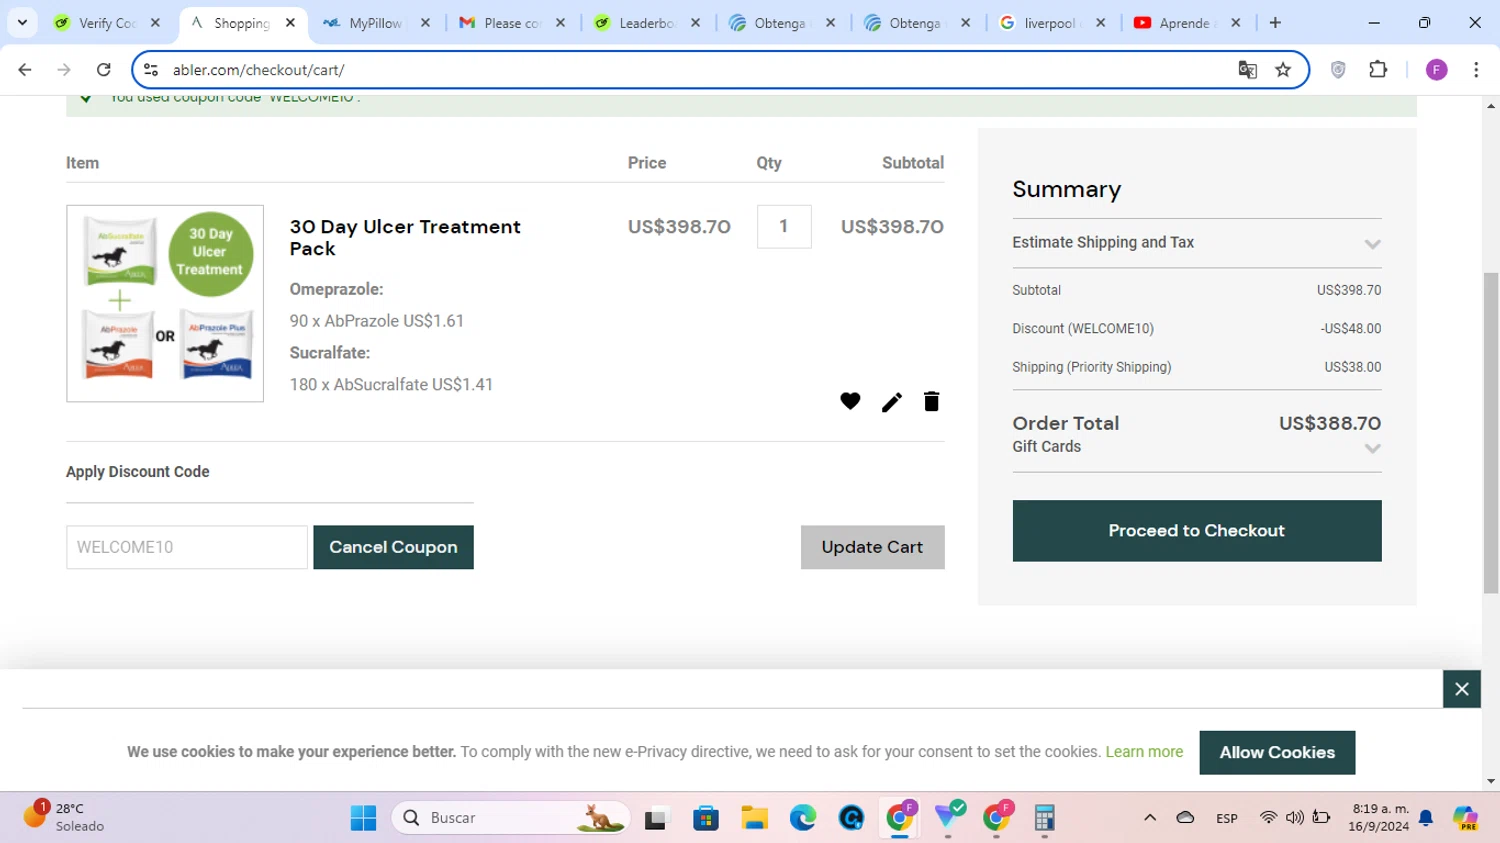Image resolution: width=1500 pixels, height=843 pixels.
Task: Switch to the Gmail Please co tab
Action: (511, 23)
